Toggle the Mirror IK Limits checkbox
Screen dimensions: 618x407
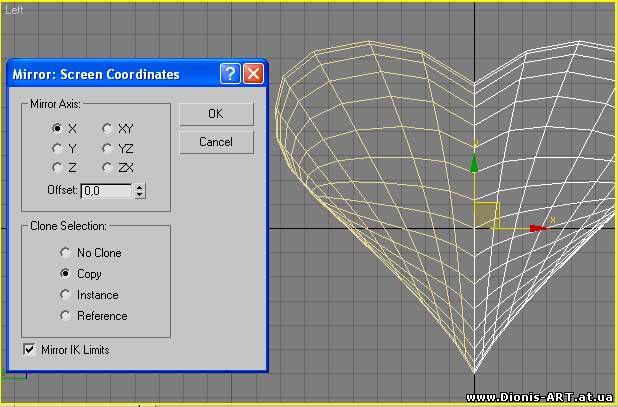[x=30, y=349]
